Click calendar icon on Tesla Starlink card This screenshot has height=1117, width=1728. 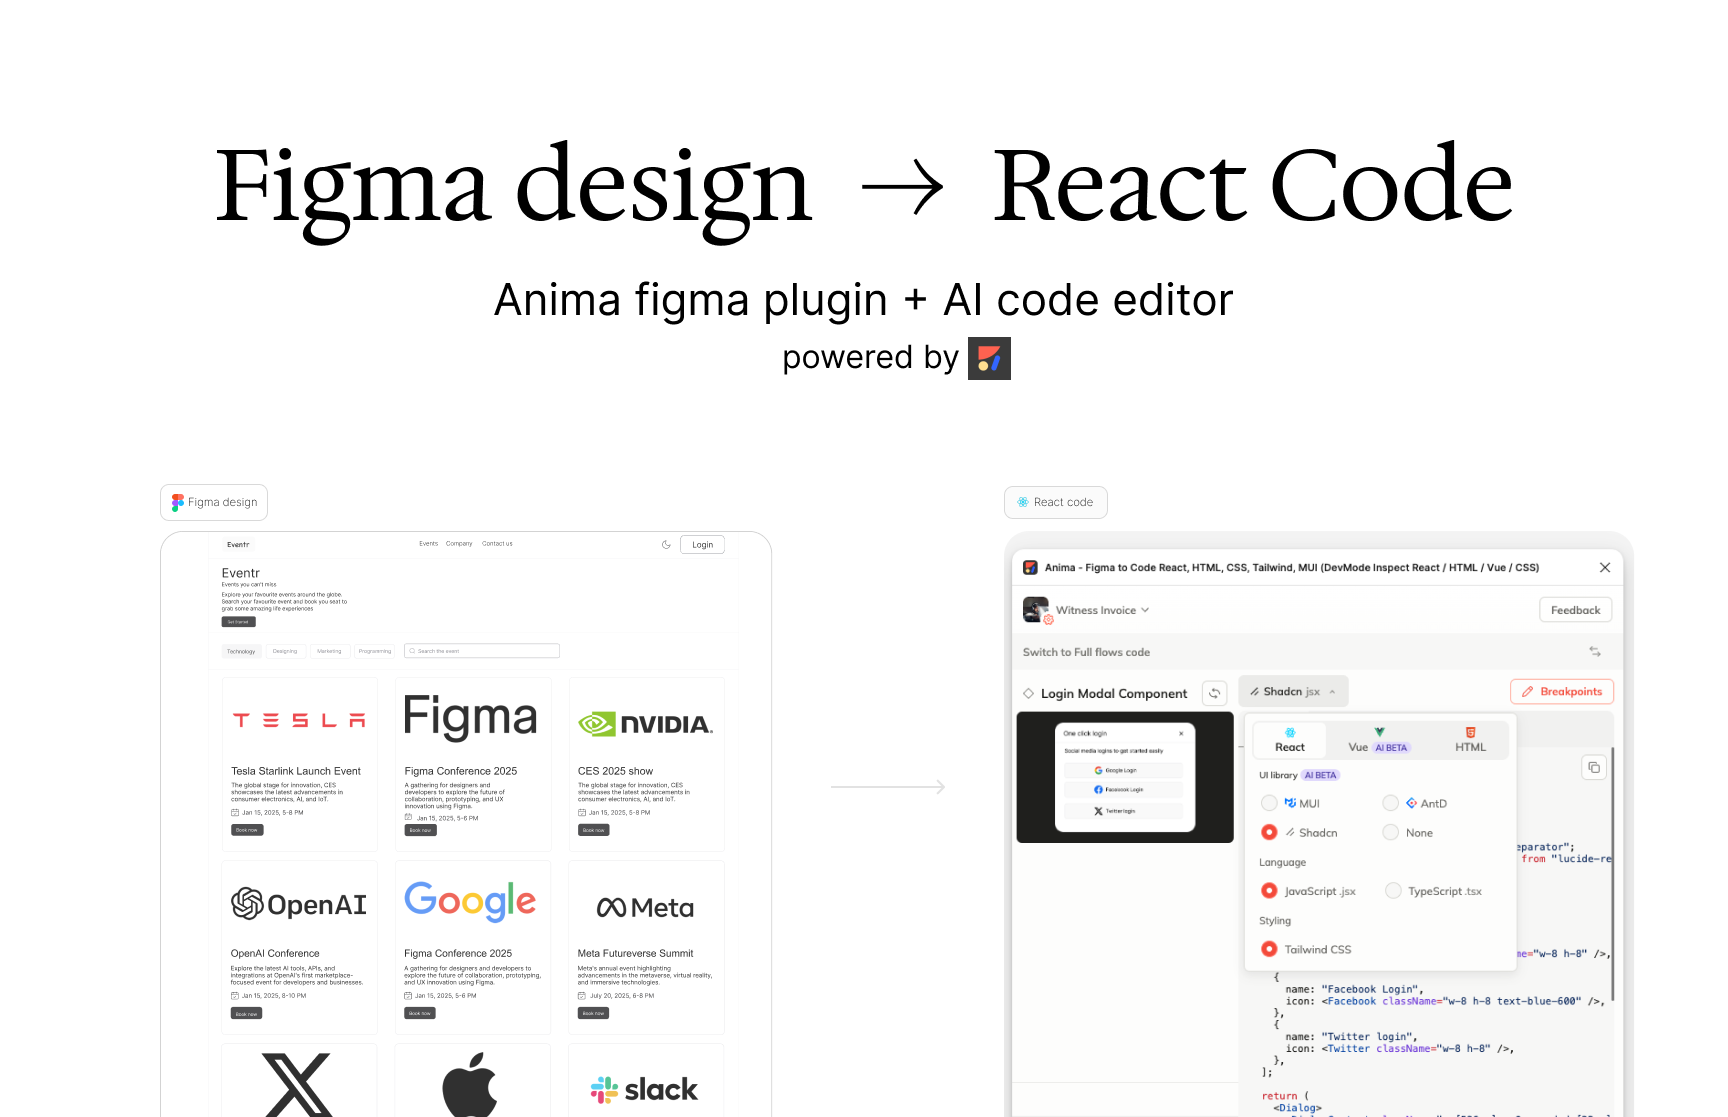coord(235,813)
